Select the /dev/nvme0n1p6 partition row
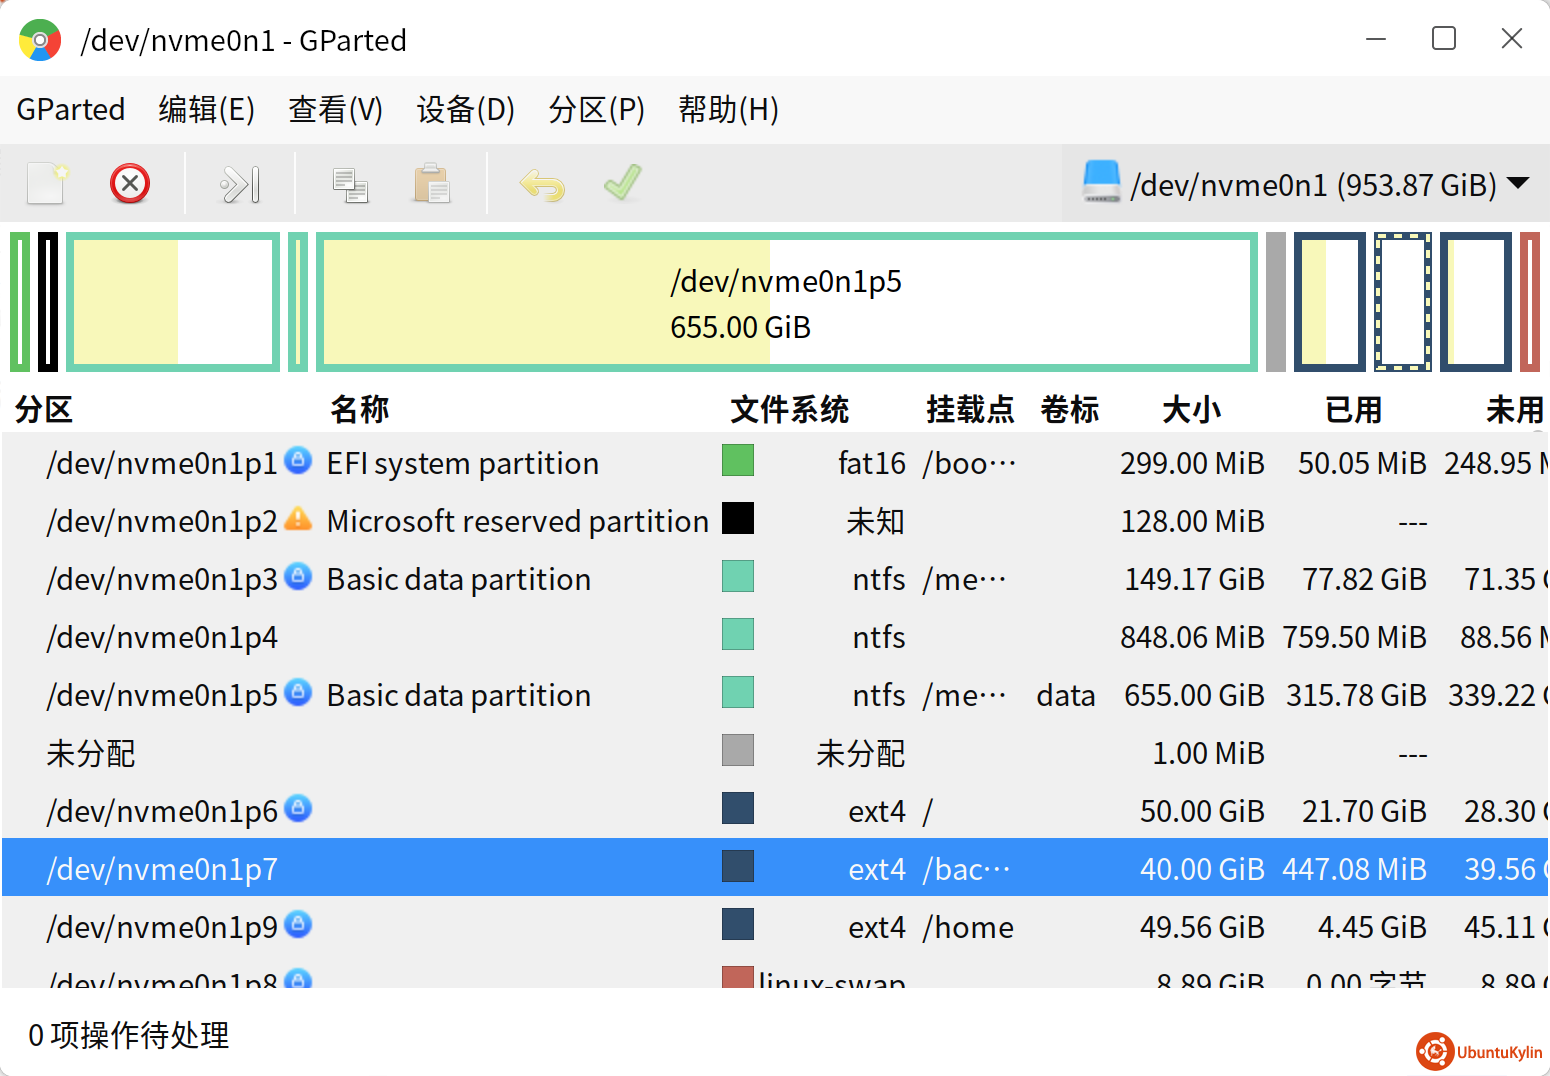 (x=775, y=811)
